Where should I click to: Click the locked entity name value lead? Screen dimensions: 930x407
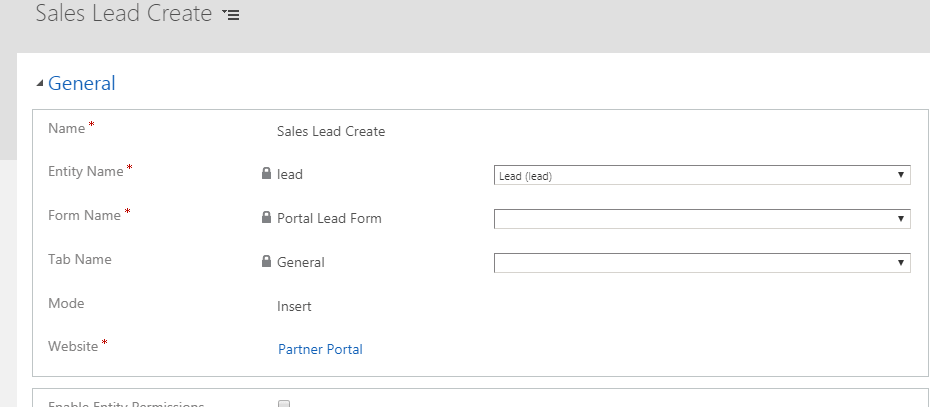(x=290, y=174)
